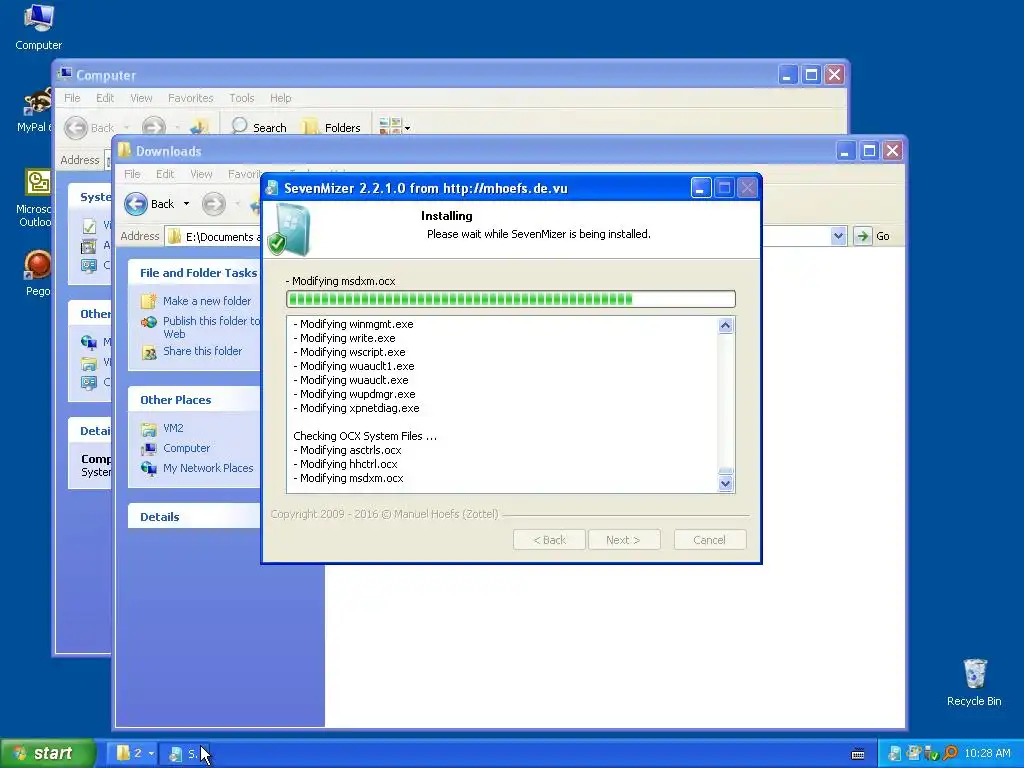Viewport: 1024px width, 768px height.
Task: Click the clock showing 10:28 AM
Action: (x=987, y=754)
